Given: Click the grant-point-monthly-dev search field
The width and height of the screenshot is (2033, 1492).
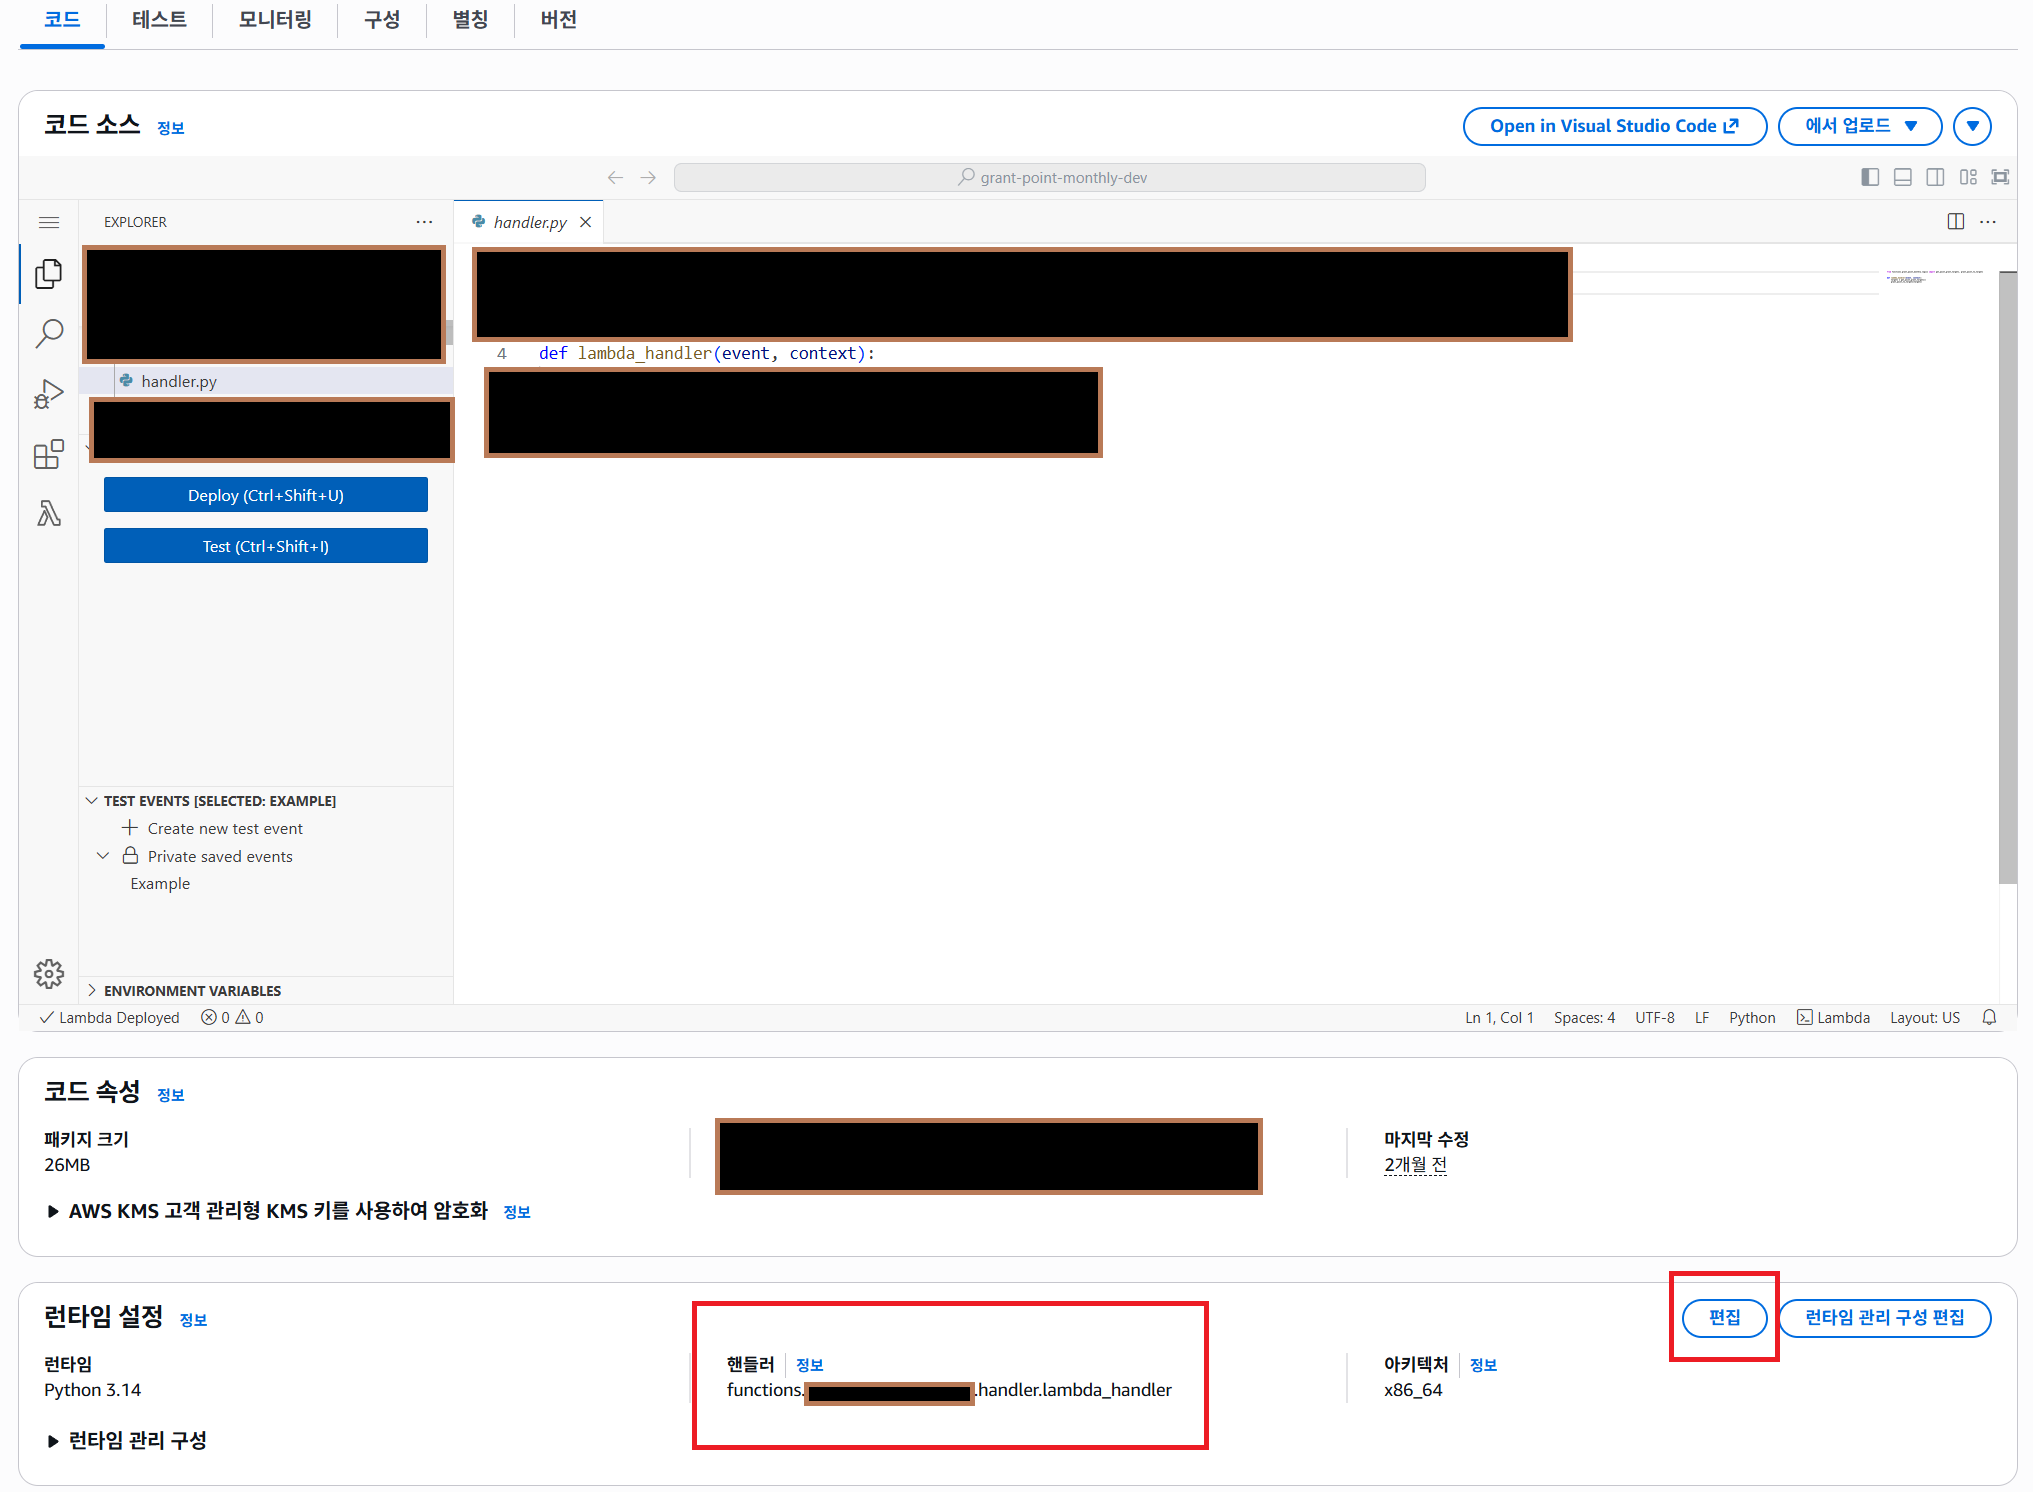Looking at the screenshot, I should 1049,177.
